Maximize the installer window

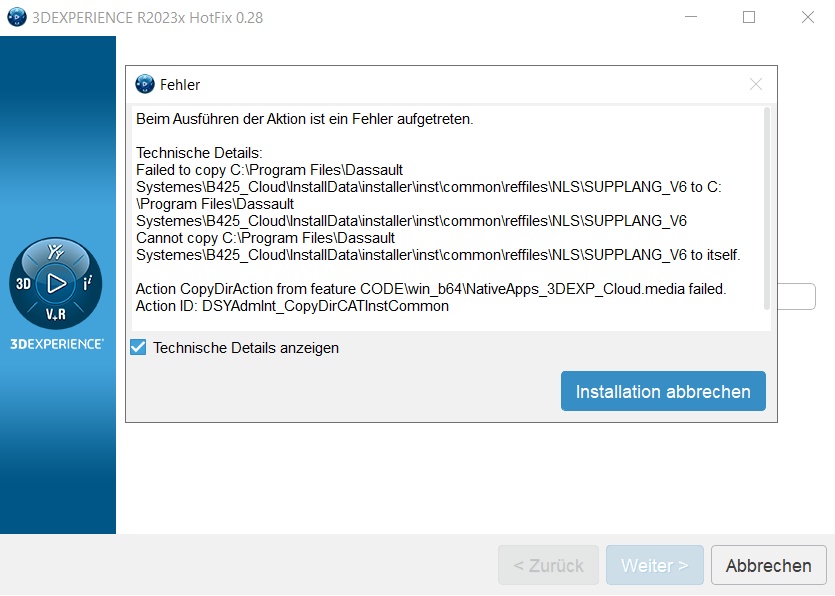point(749,17)
